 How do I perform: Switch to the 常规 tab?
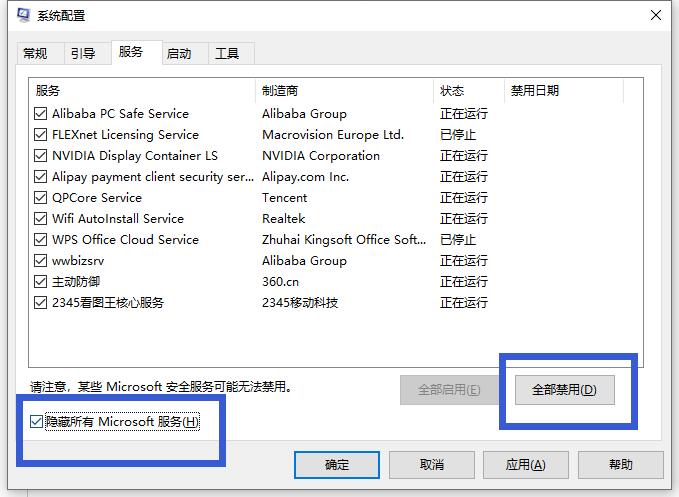point(35,54)
